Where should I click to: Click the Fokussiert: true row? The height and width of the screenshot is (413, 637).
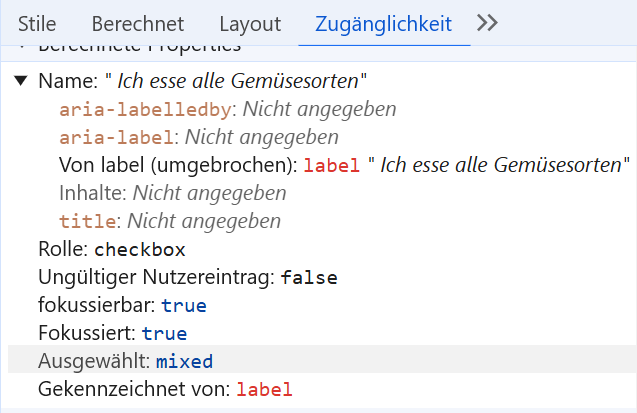tap(112, 333)
